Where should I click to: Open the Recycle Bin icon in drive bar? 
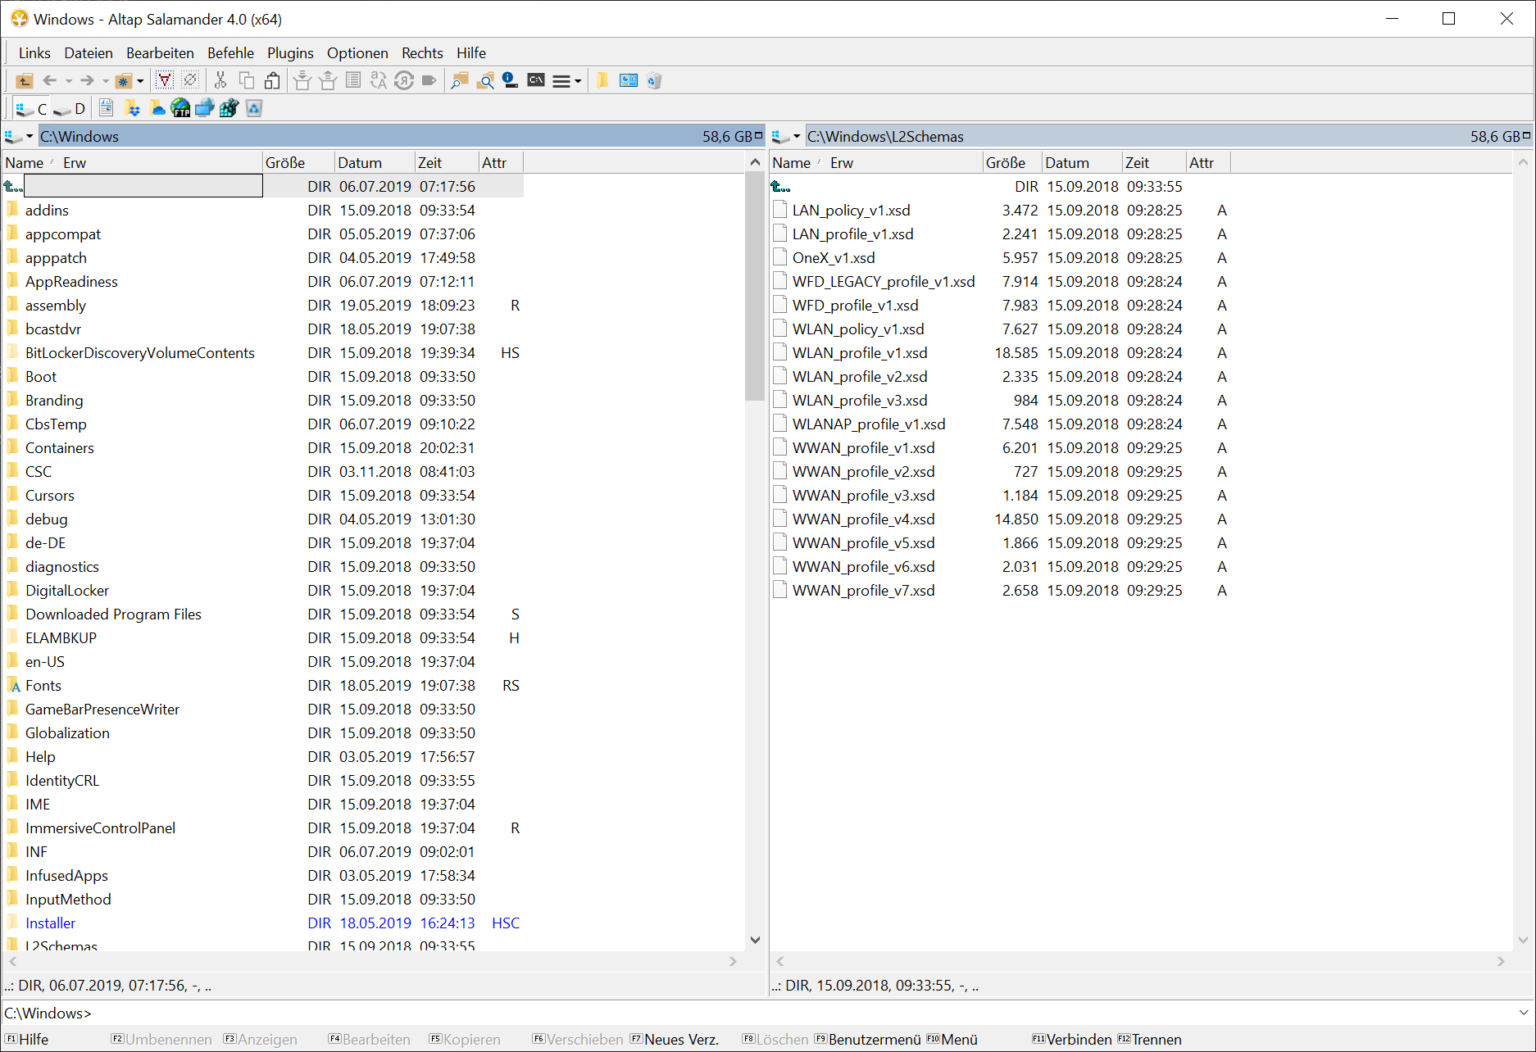(254, 108)
